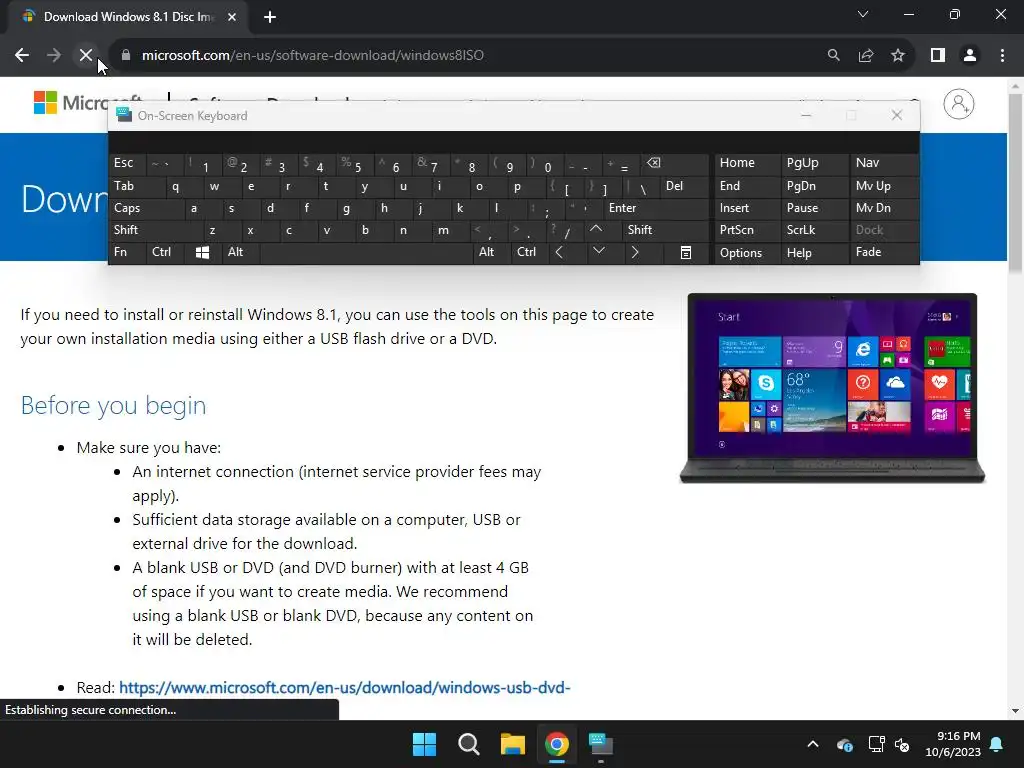Toggle the Caps key on keyboard
1024x768 pixels.
coord(147,208)
